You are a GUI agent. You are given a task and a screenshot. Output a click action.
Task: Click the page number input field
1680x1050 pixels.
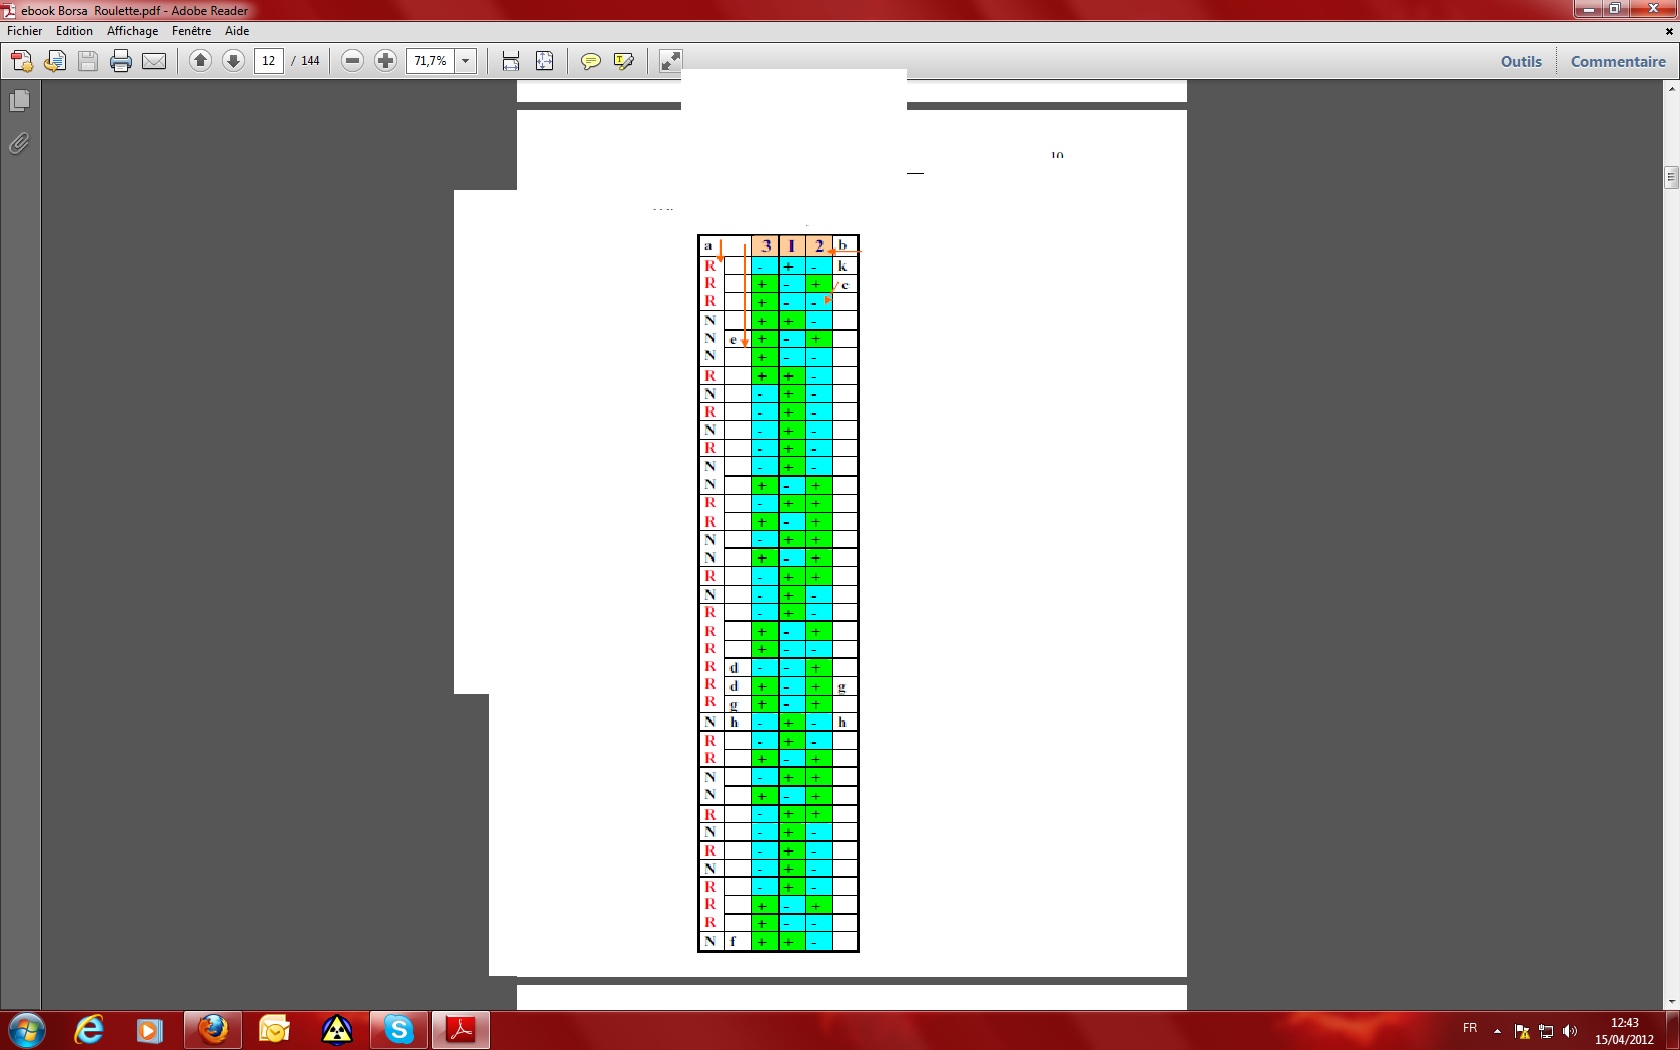(268, 61)
